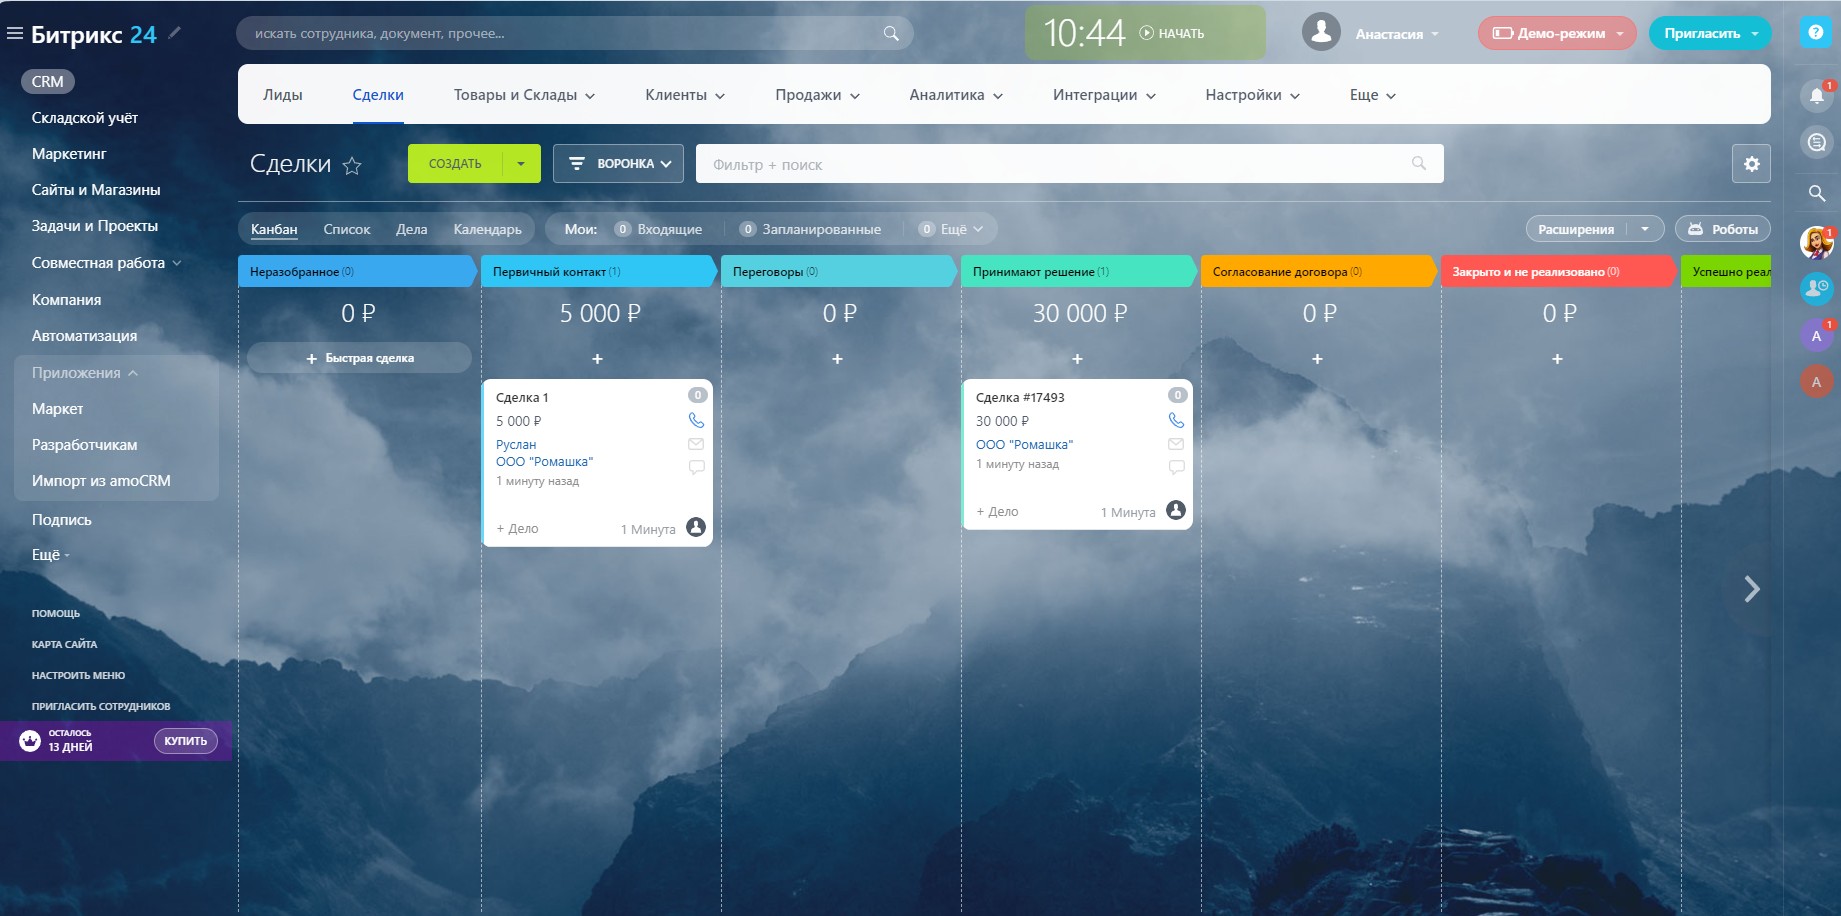Switch to the Дела view
Viewport: 1841px width, 916px height.
411,229
